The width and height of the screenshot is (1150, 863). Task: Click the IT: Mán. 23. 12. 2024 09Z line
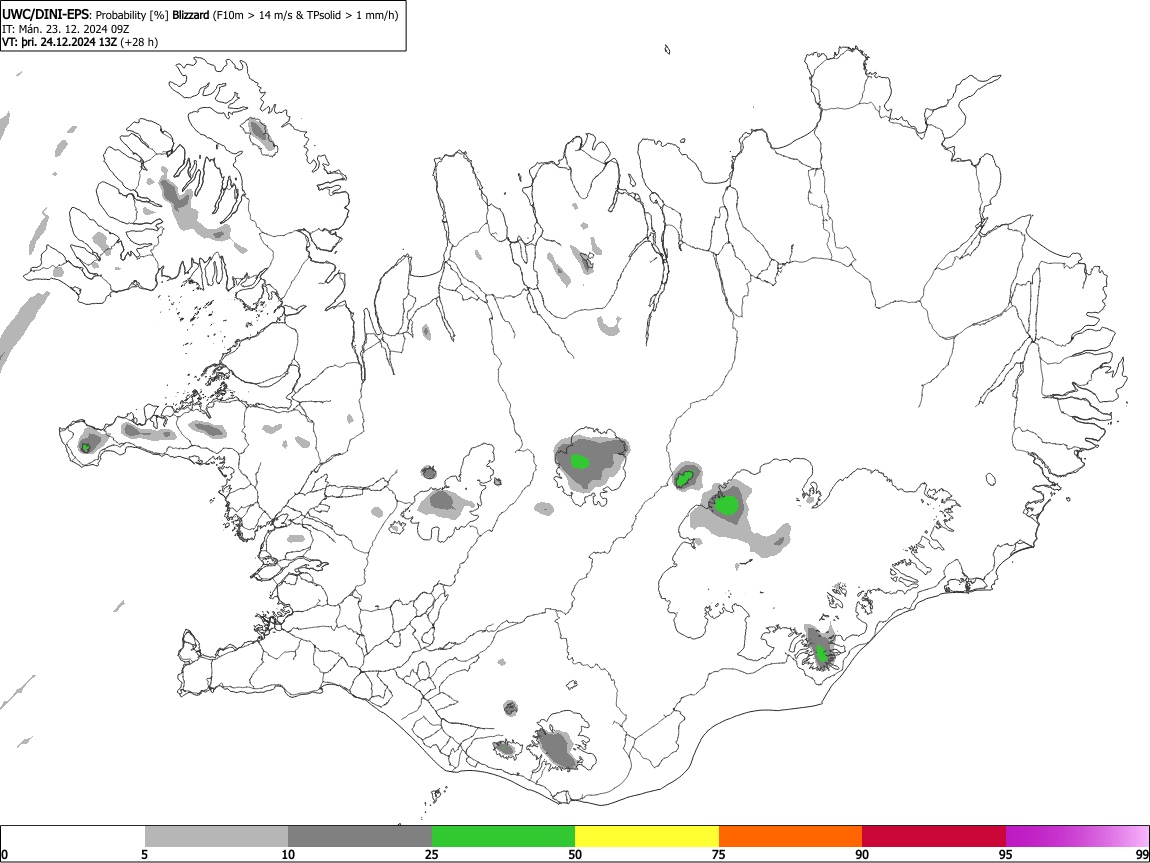point(66,29)
